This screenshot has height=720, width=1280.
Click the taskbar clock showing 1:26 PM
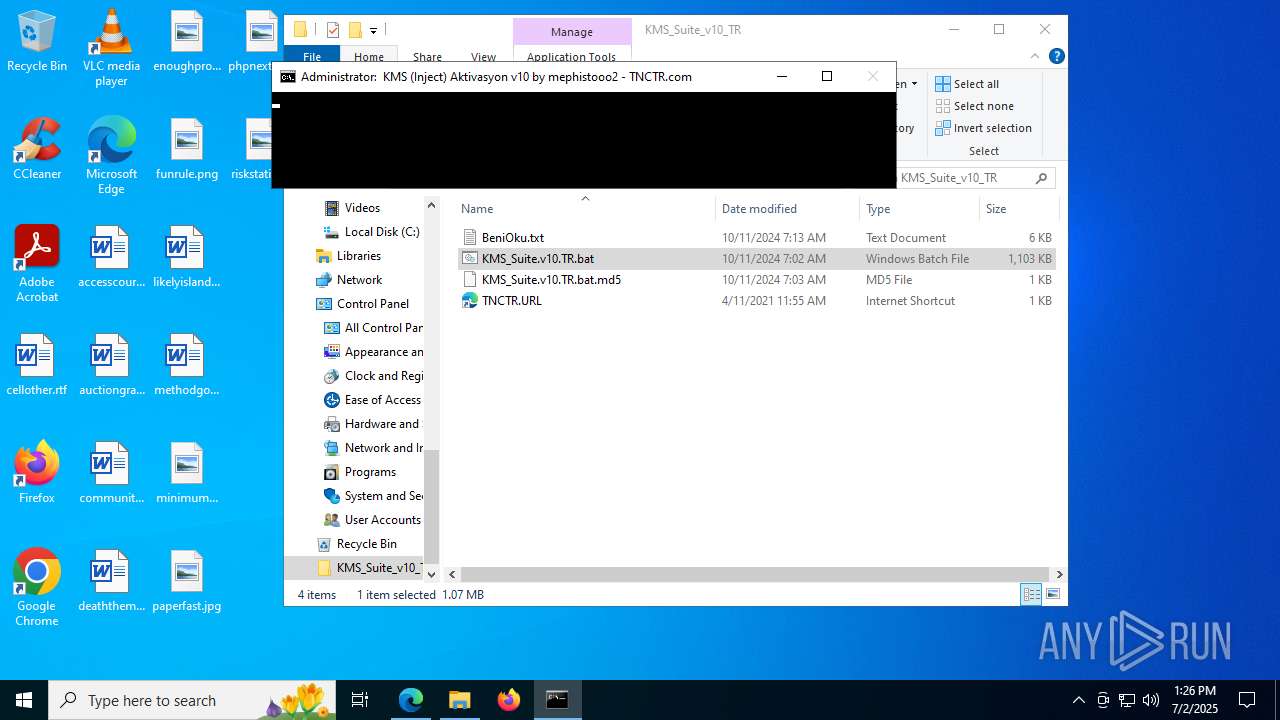(x=1194, y=700)
